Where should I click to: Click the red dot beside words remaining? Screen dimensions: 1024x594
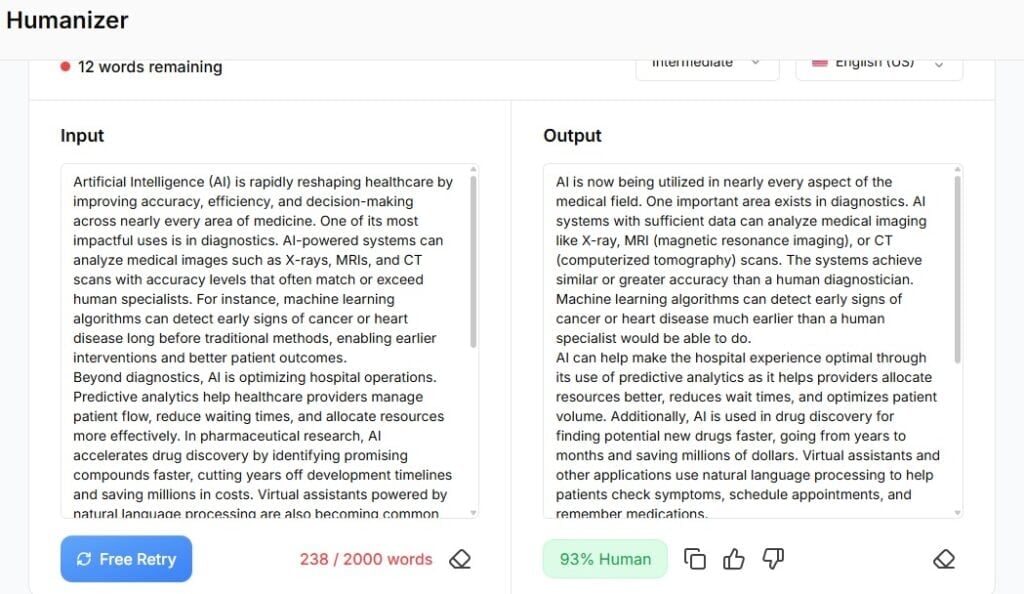[65, 67]
